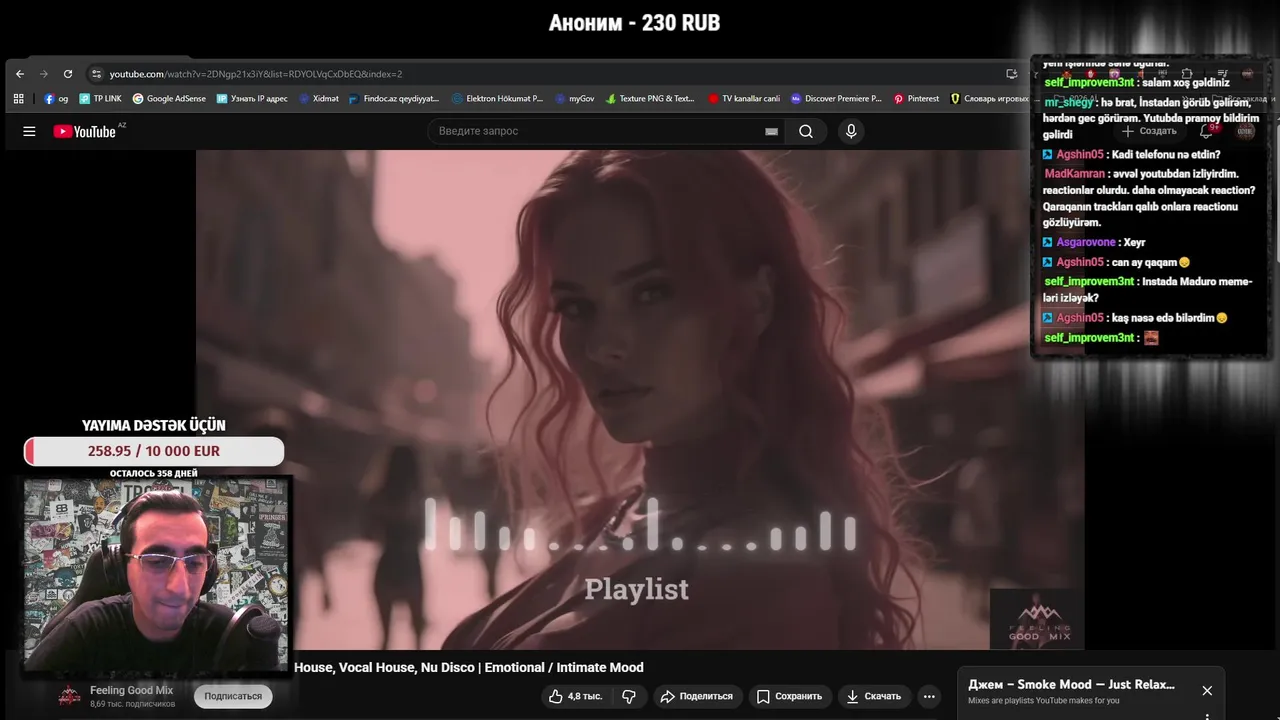Open the 'Узнать IP адрес' bookmark
Image resolution: width=1280 pixels, height=720 pixels.
pos(252,99)
